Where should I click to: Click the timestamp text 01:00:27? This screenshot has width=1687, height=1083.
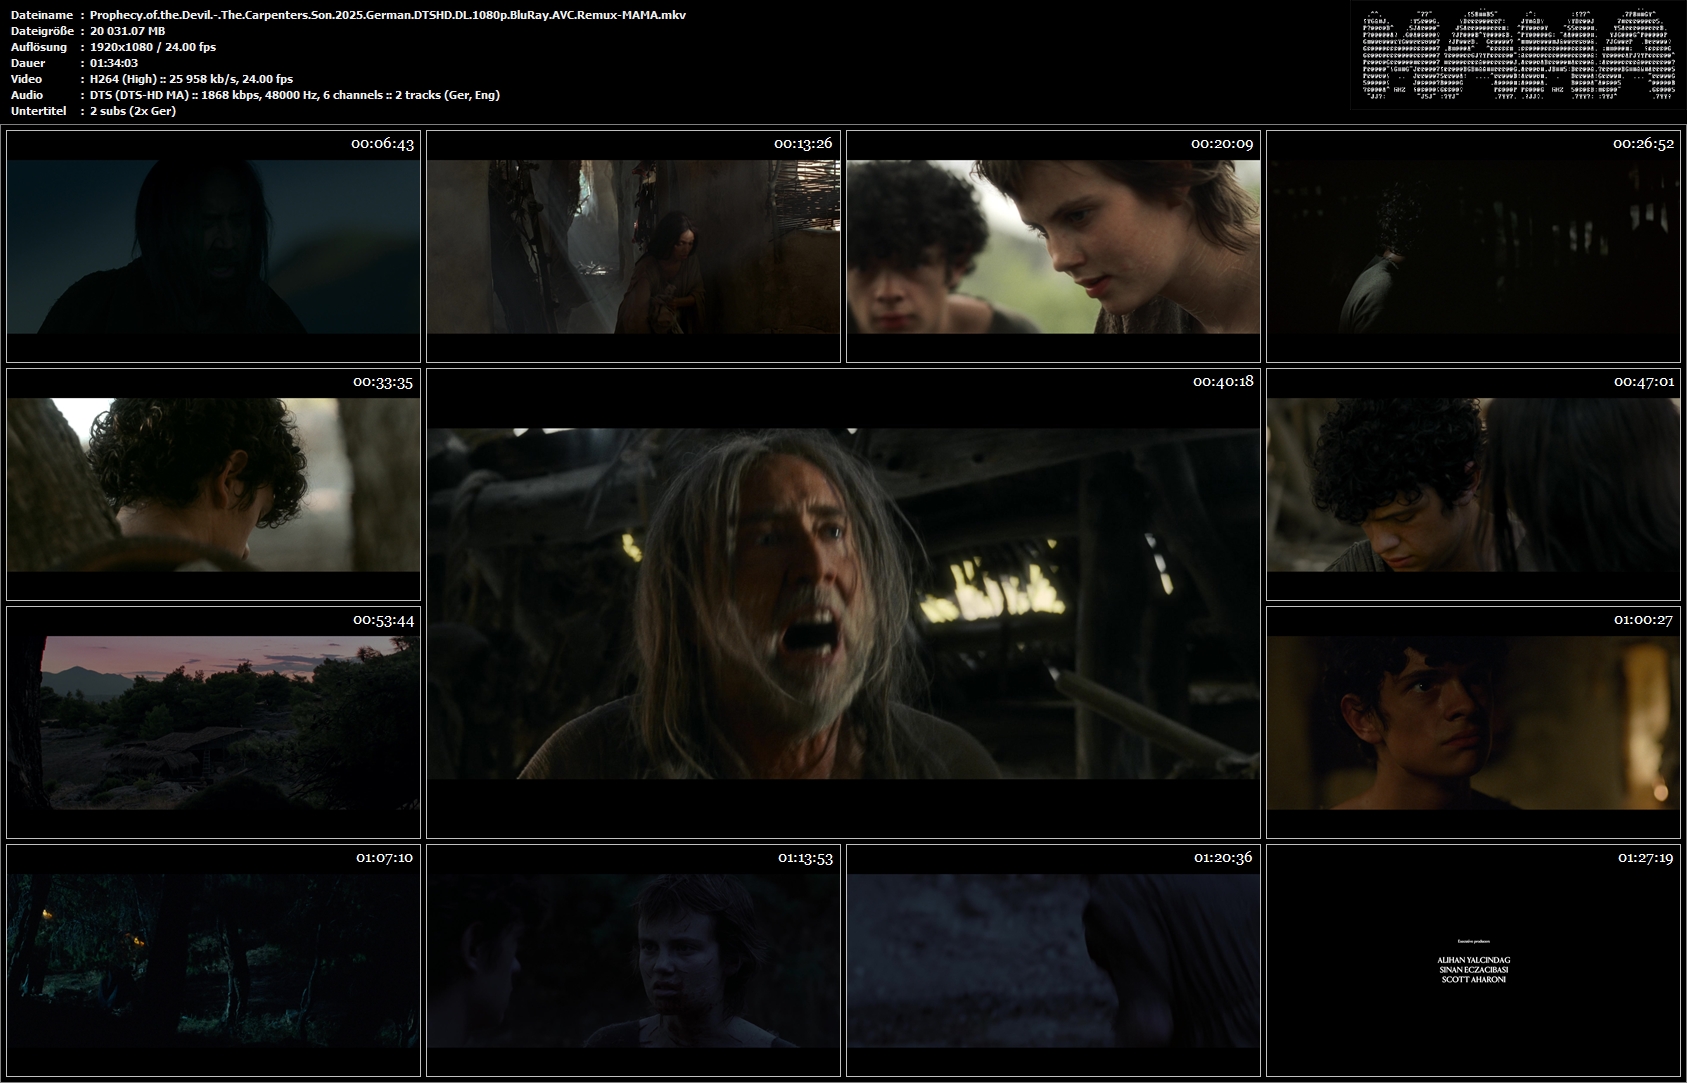tap(1643, 620)
